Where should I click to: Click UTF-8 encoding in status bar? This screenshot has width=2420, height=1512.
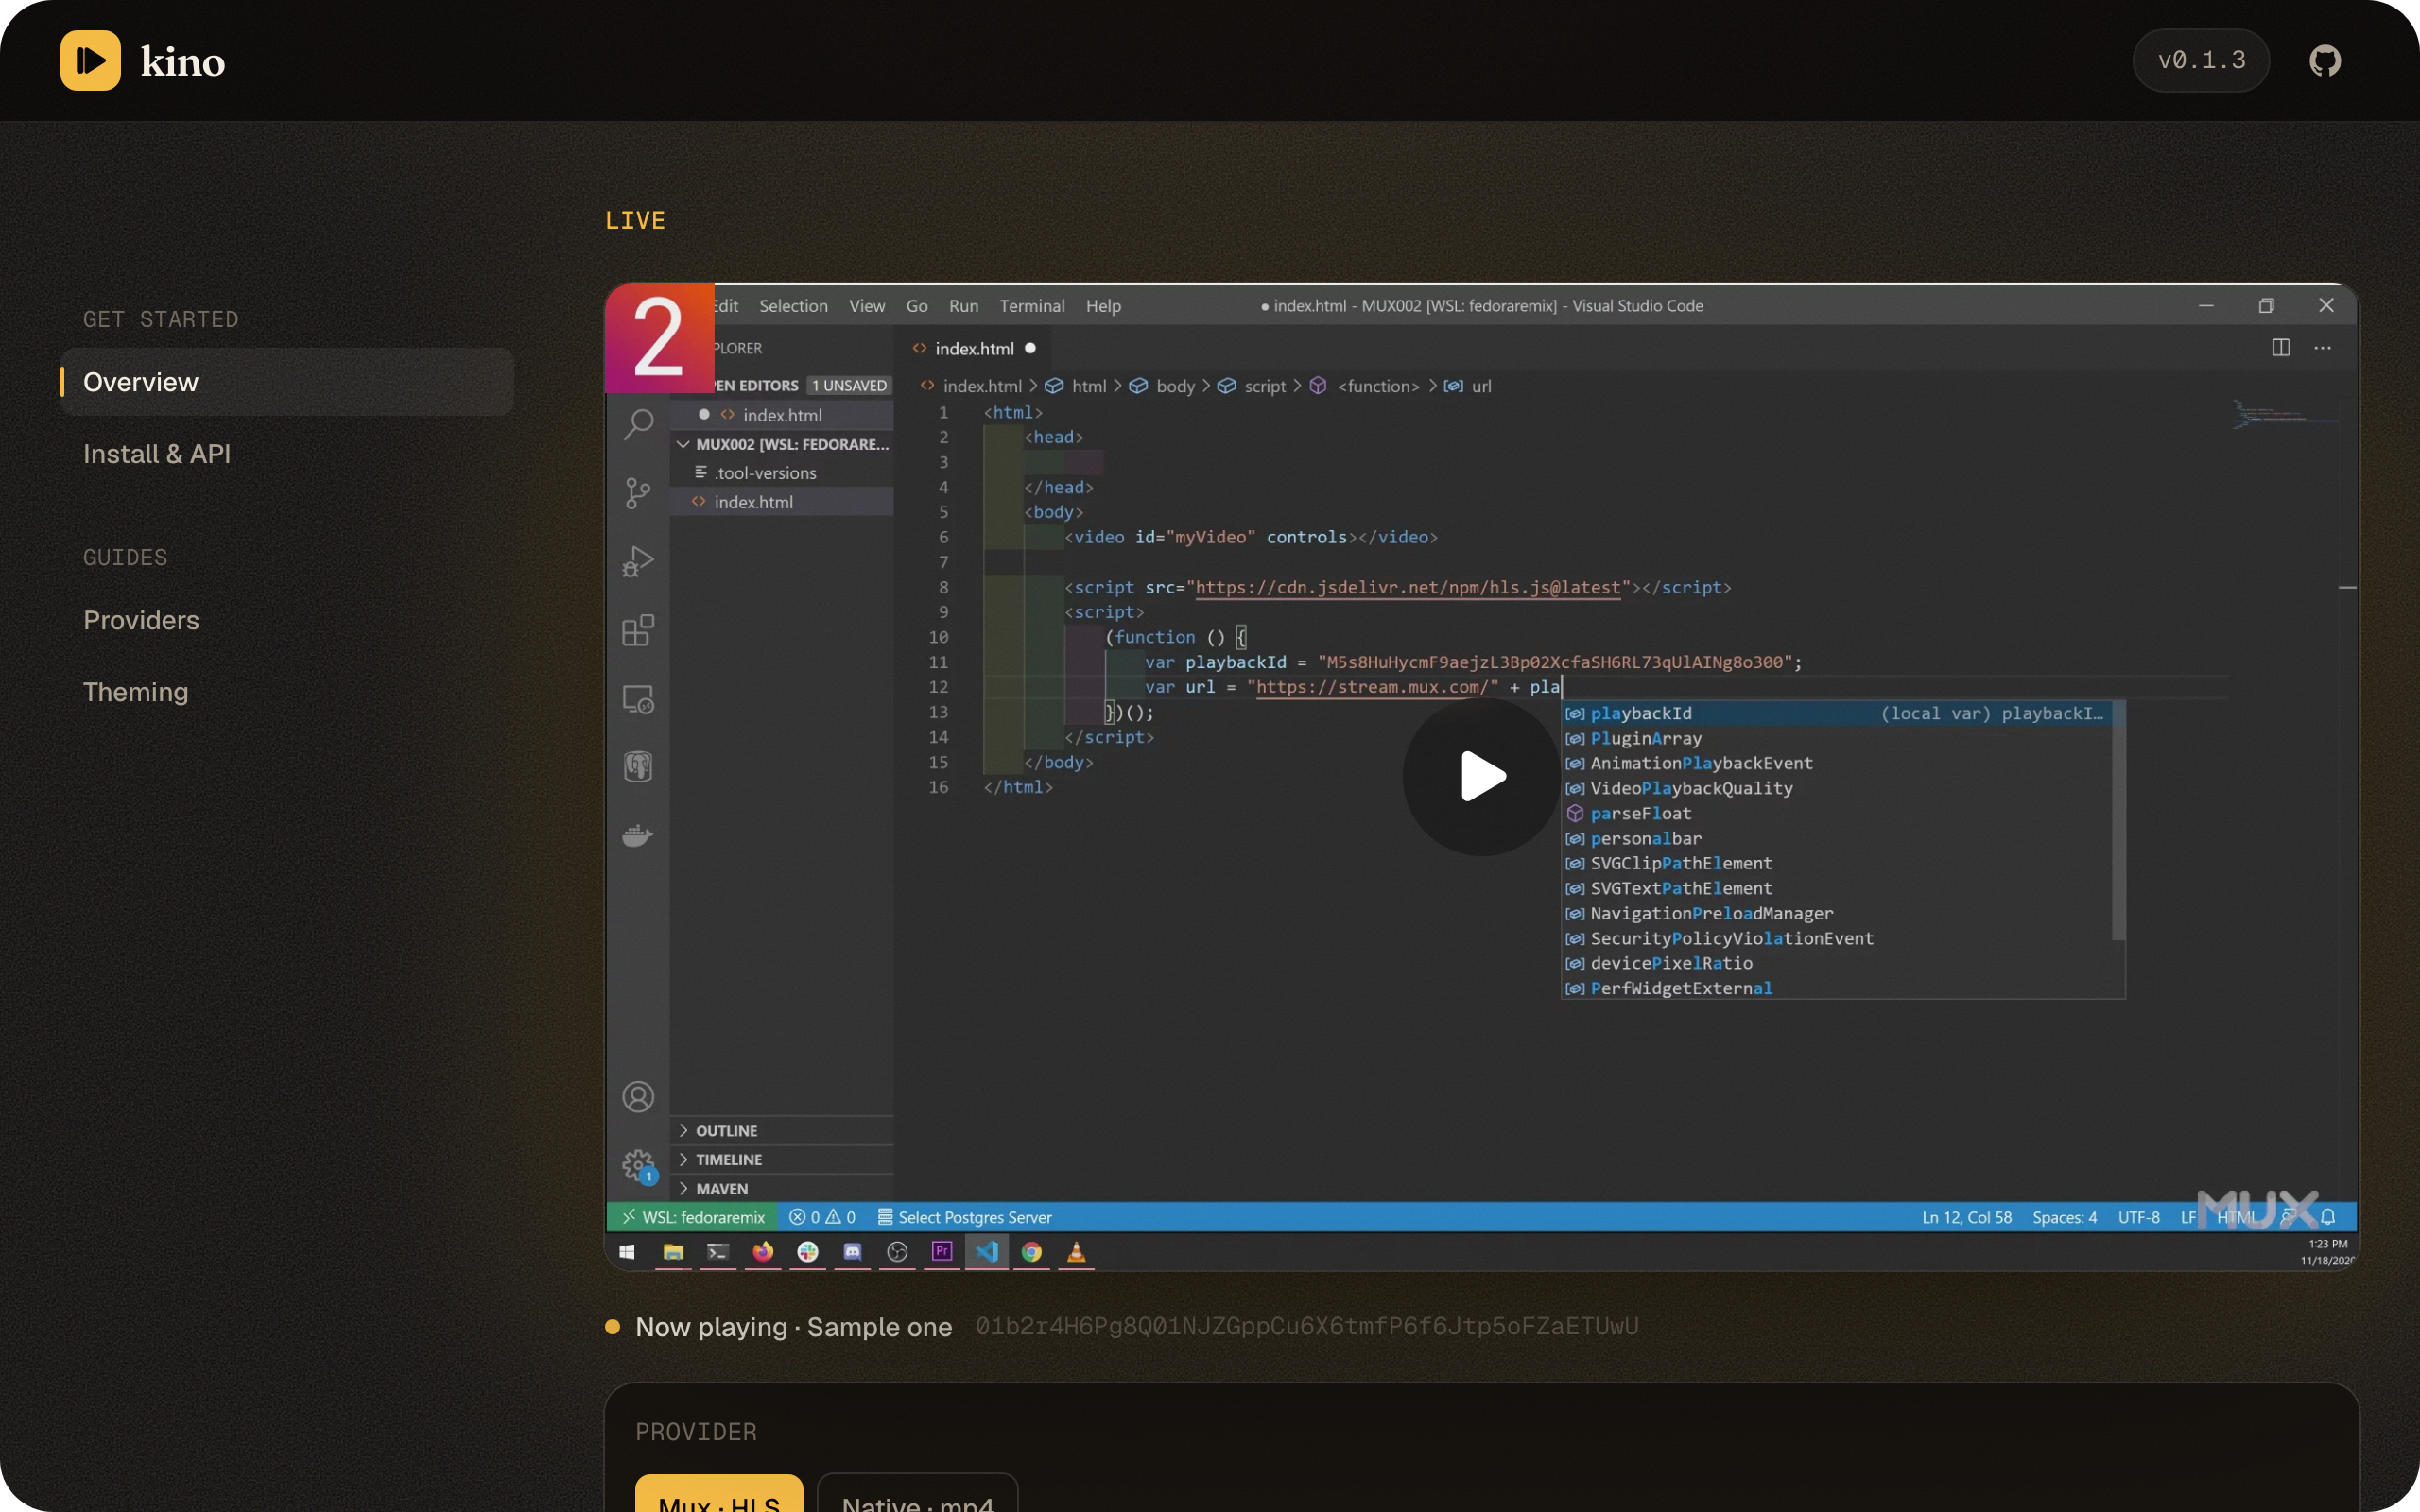click(x=2138, y=1217)
